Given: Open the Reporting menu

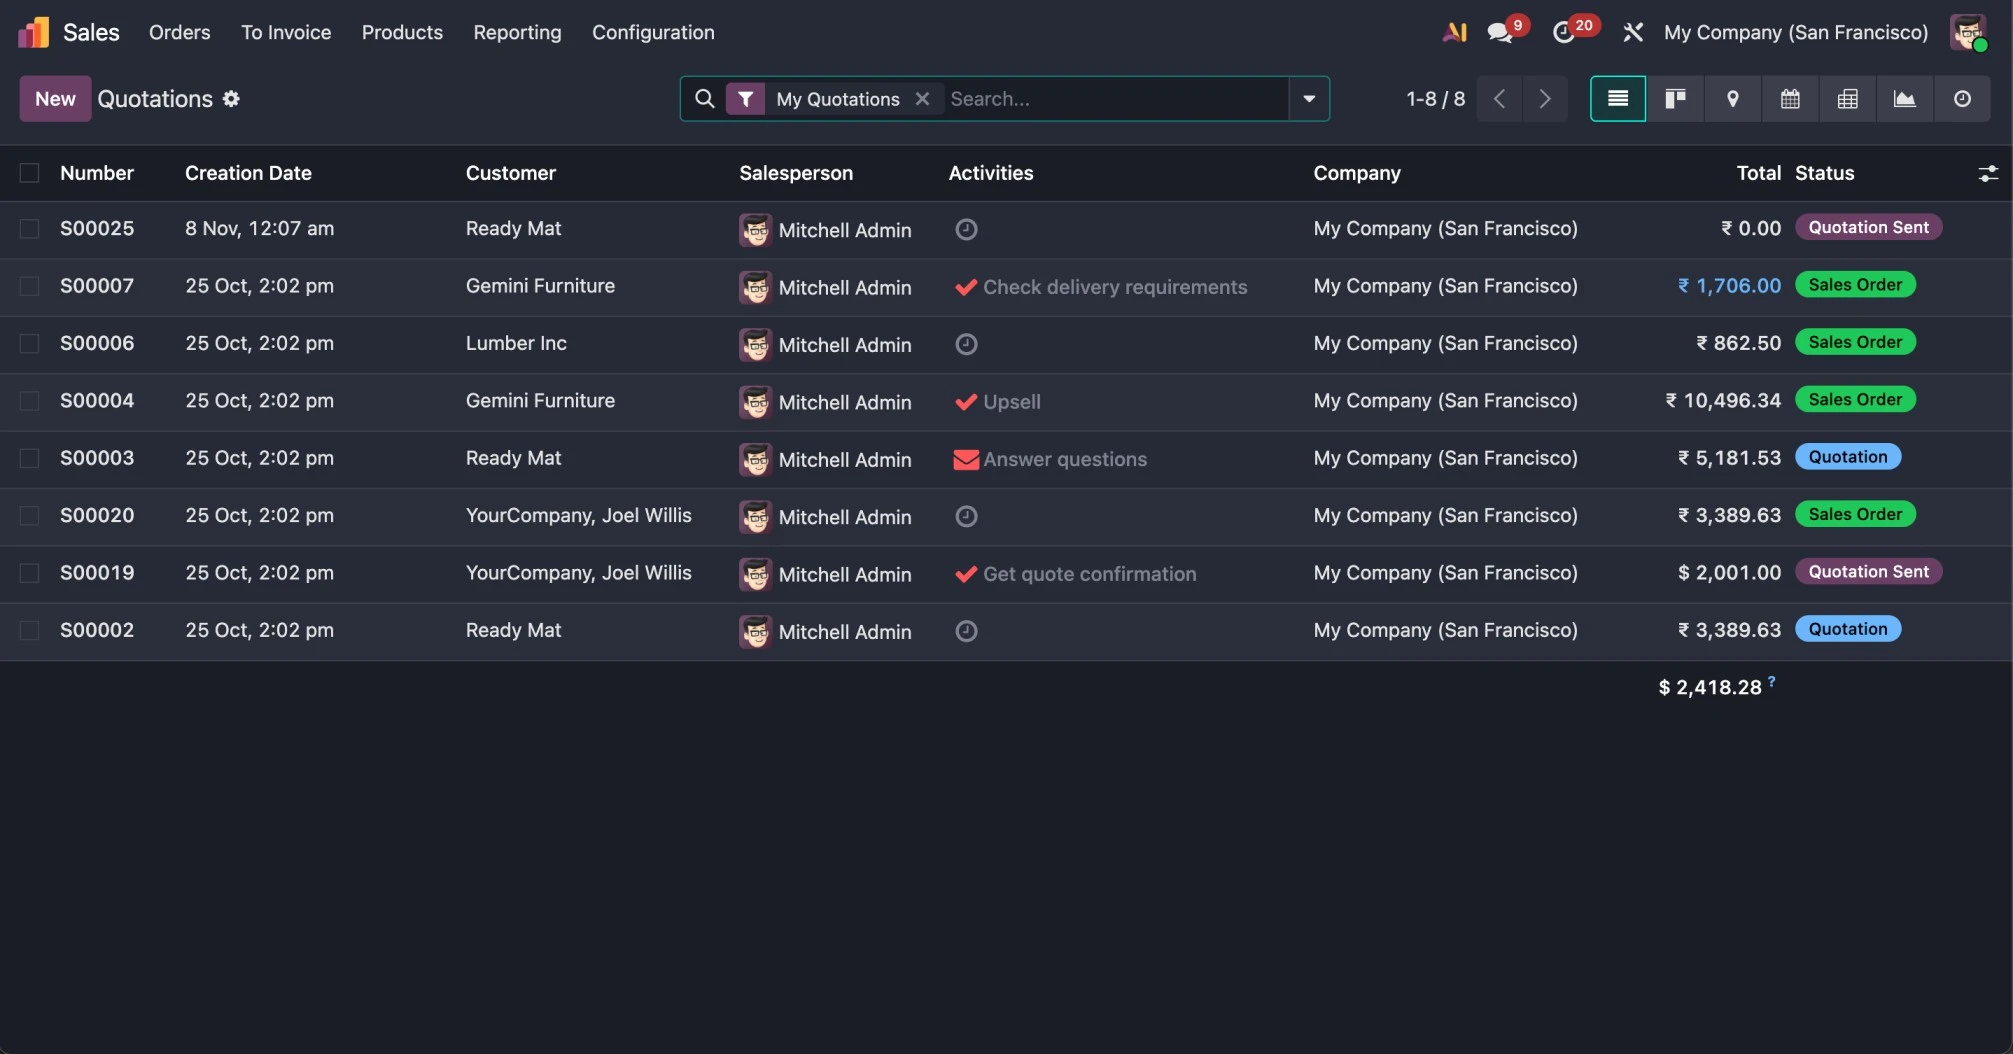Looking at the screenshot, I should click(517, 33).
